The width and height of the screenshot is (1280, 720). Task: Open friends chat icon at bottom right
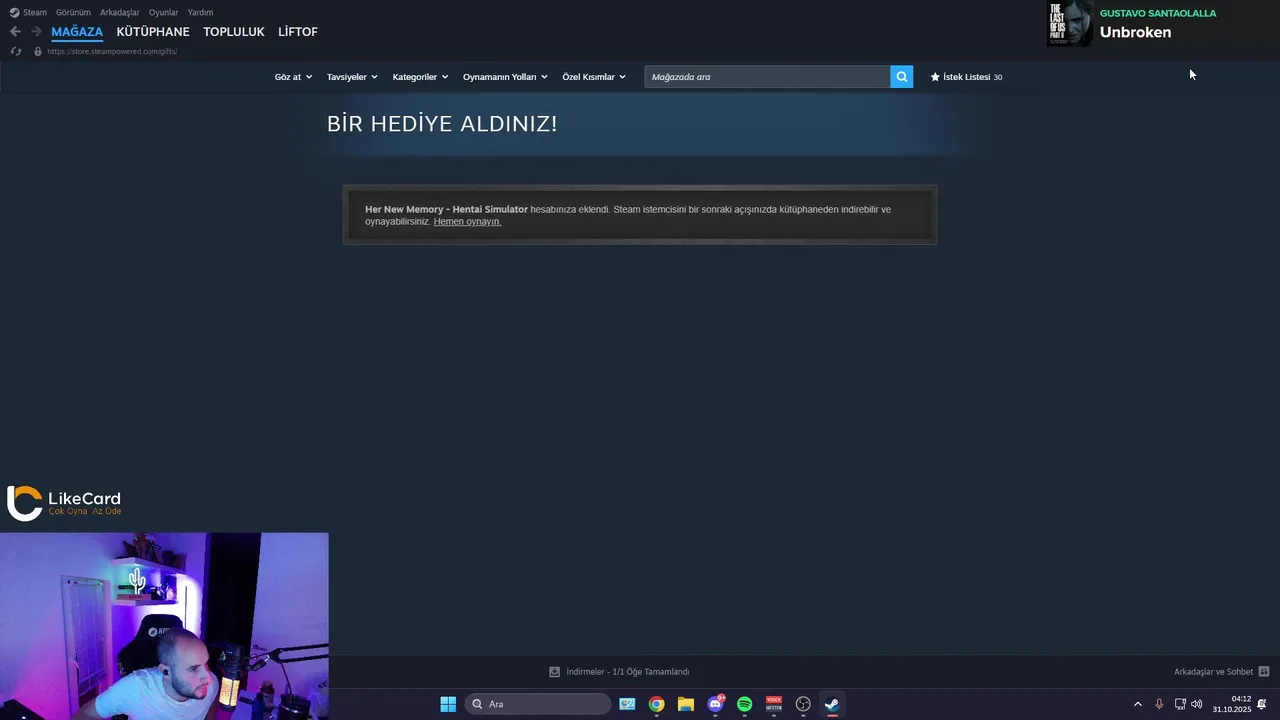point(1264,672)
